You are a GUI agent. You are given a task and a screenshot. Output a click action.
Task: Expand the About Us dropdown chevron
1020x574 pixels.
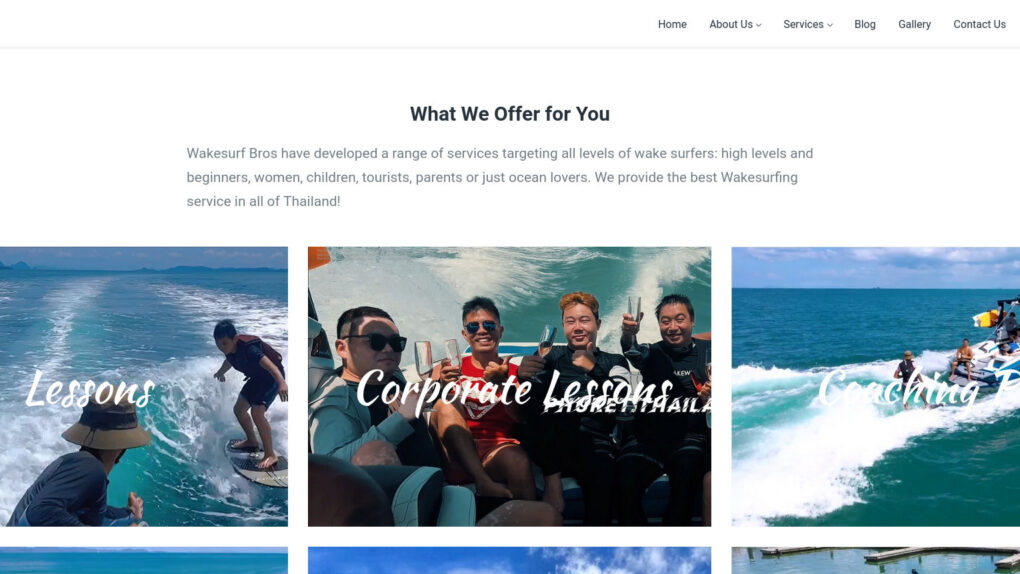click(758, 25)
